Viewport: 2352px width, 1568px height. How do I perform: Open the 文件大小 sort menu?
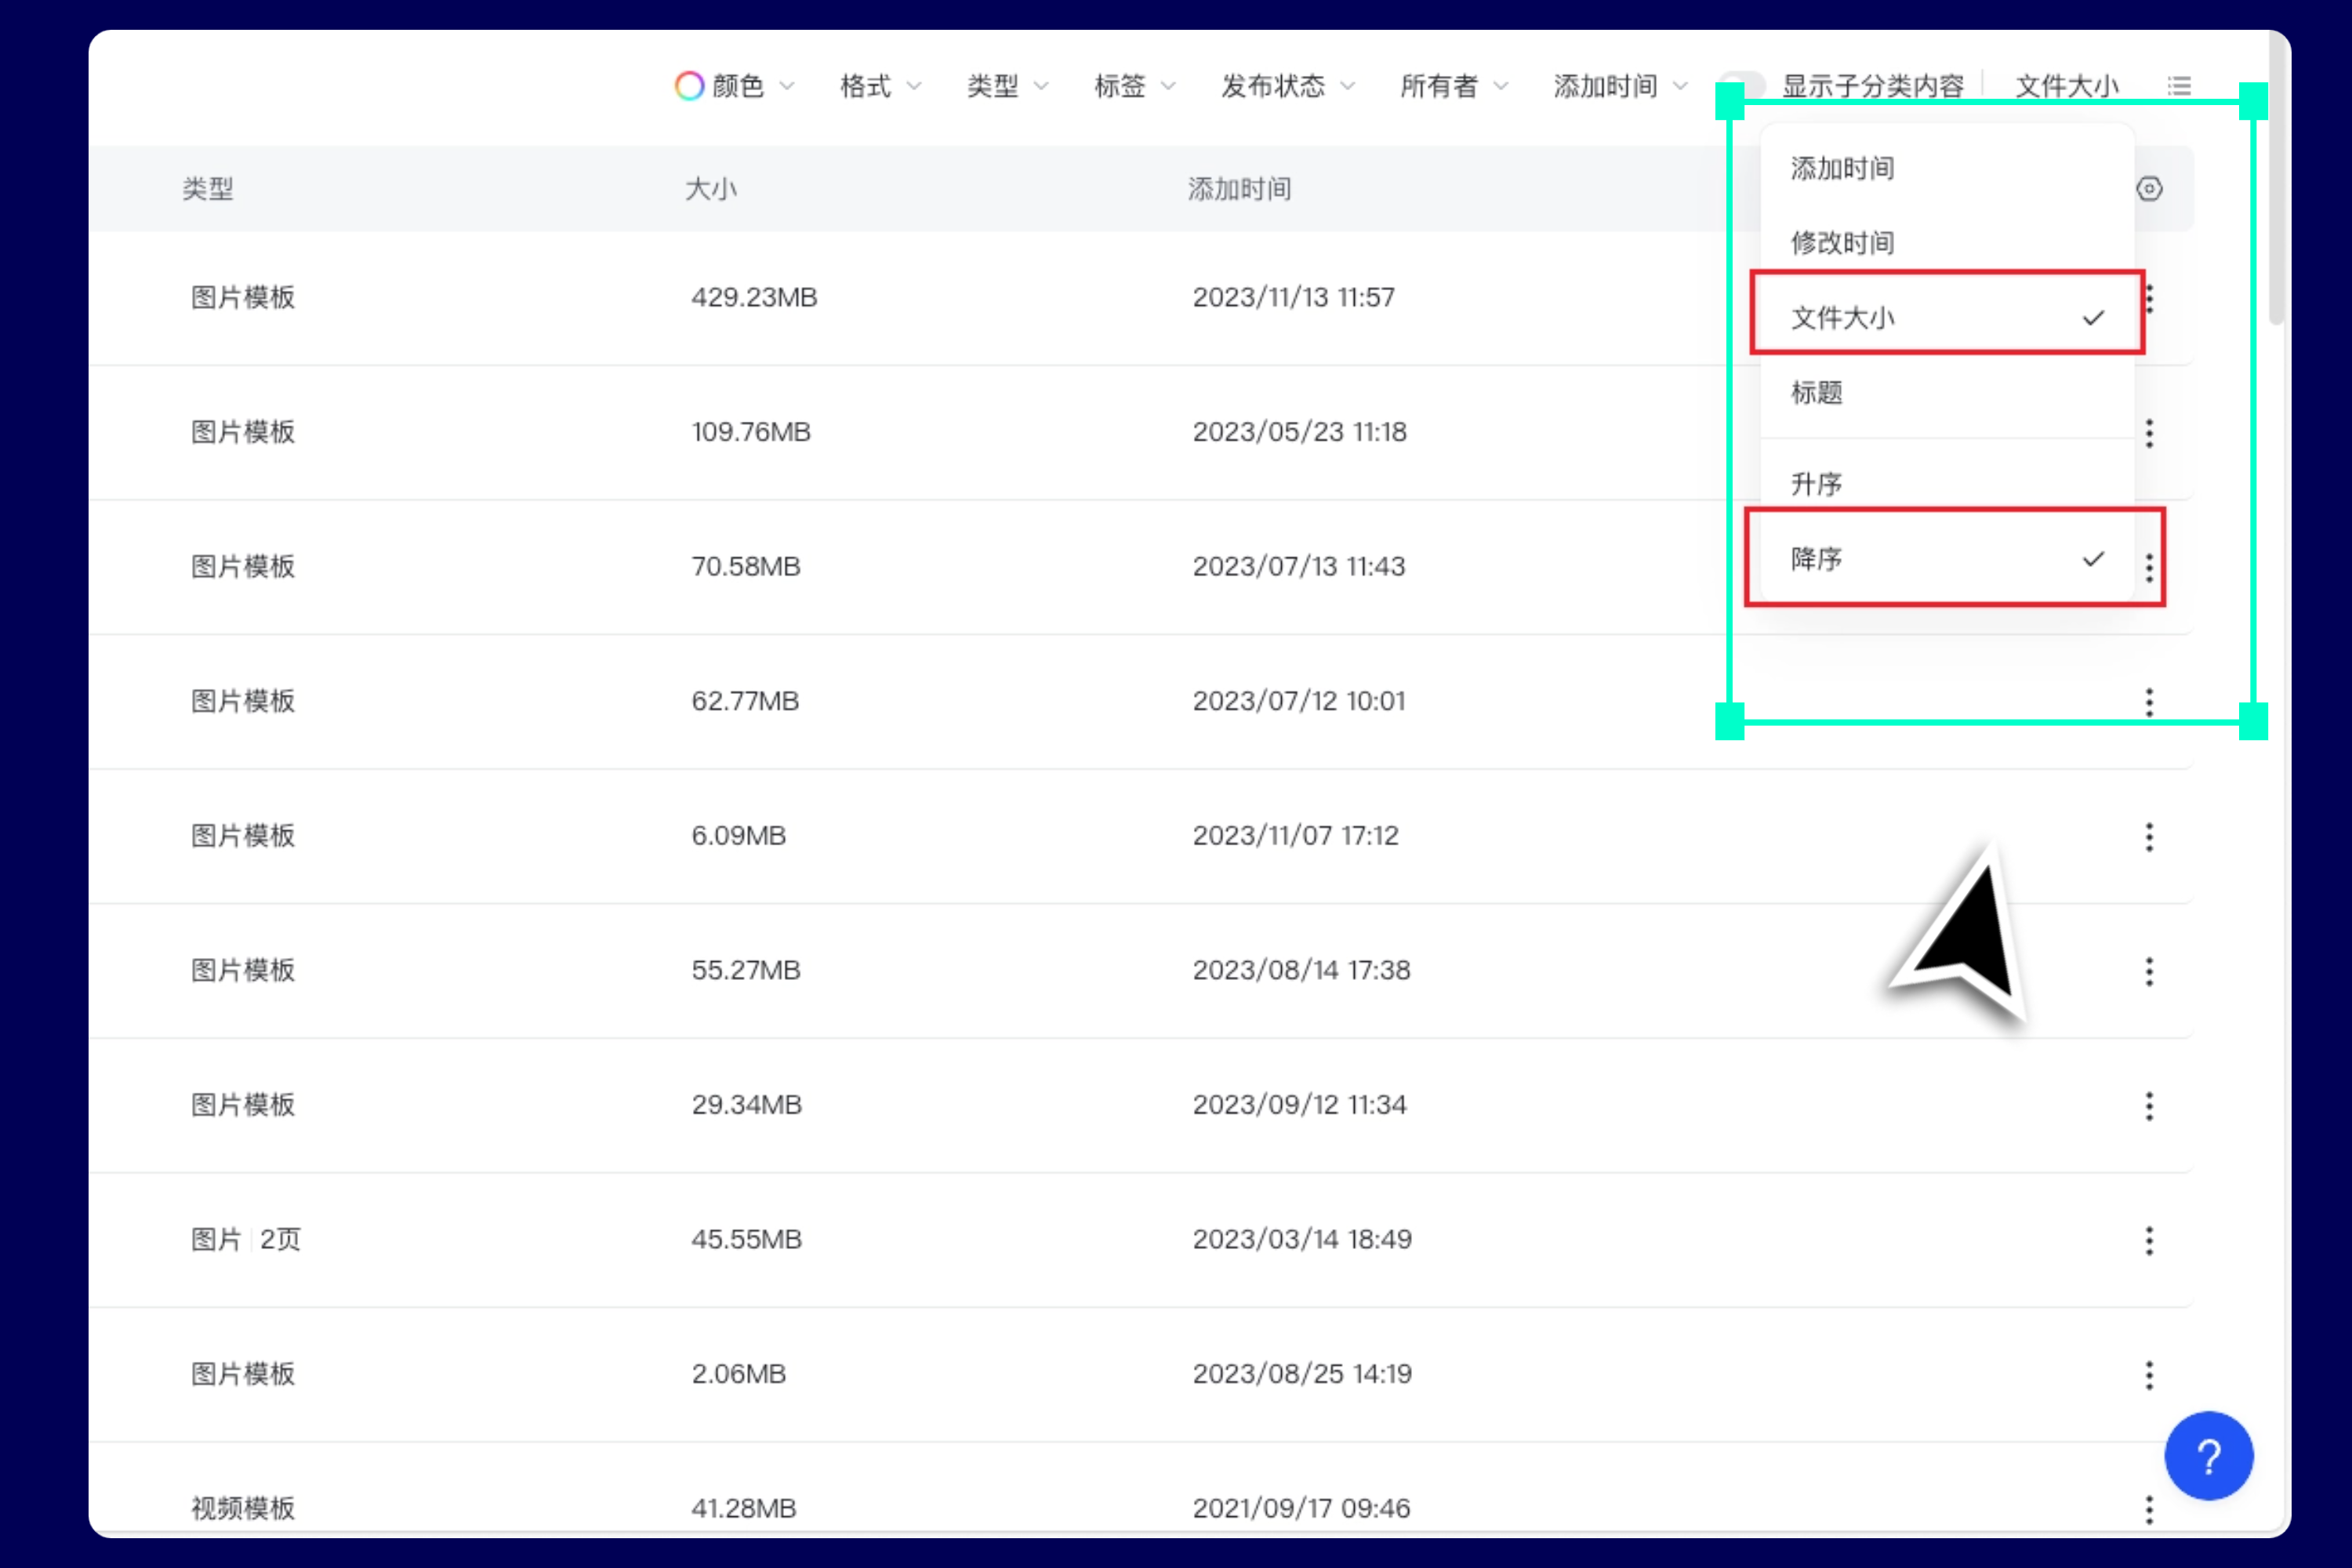tap(2066, 86)
